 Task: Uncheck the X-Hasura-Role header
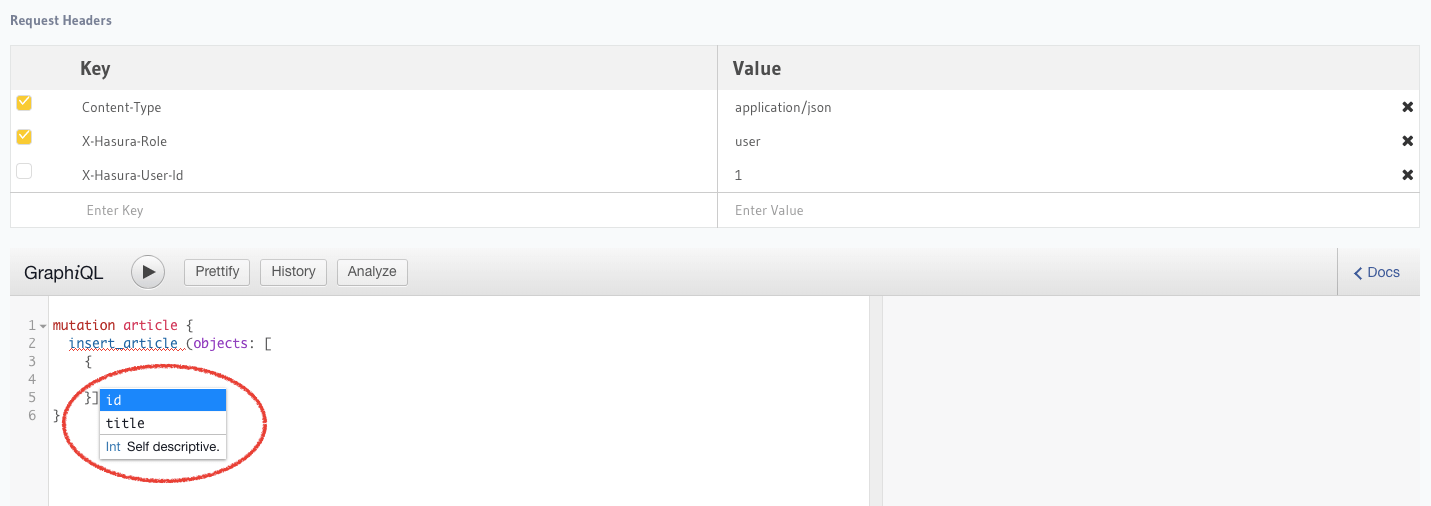pos(24,137)
